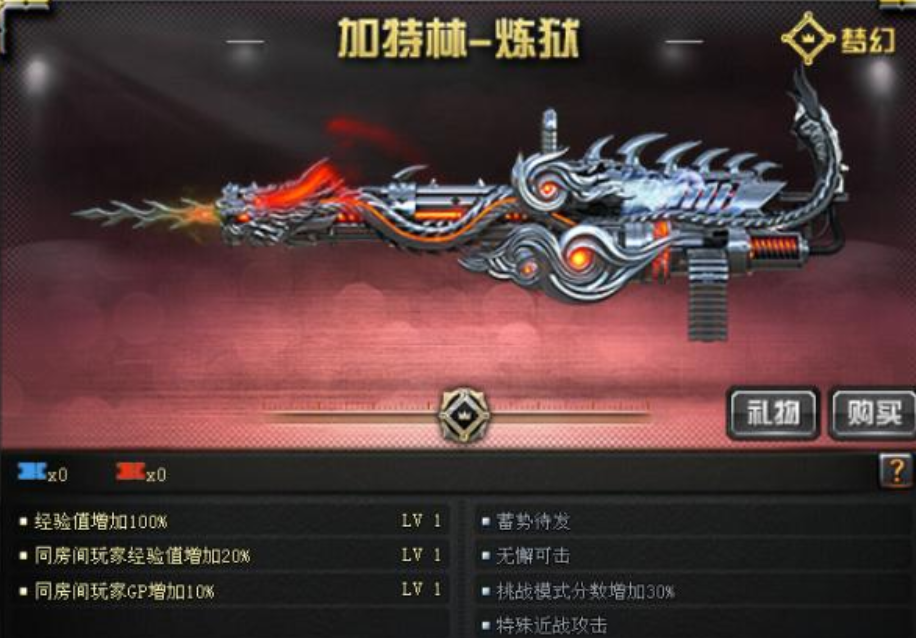Screen dimensions: 916x638
Task: Select the red ticket icon
Action: (x=130, y=471)
